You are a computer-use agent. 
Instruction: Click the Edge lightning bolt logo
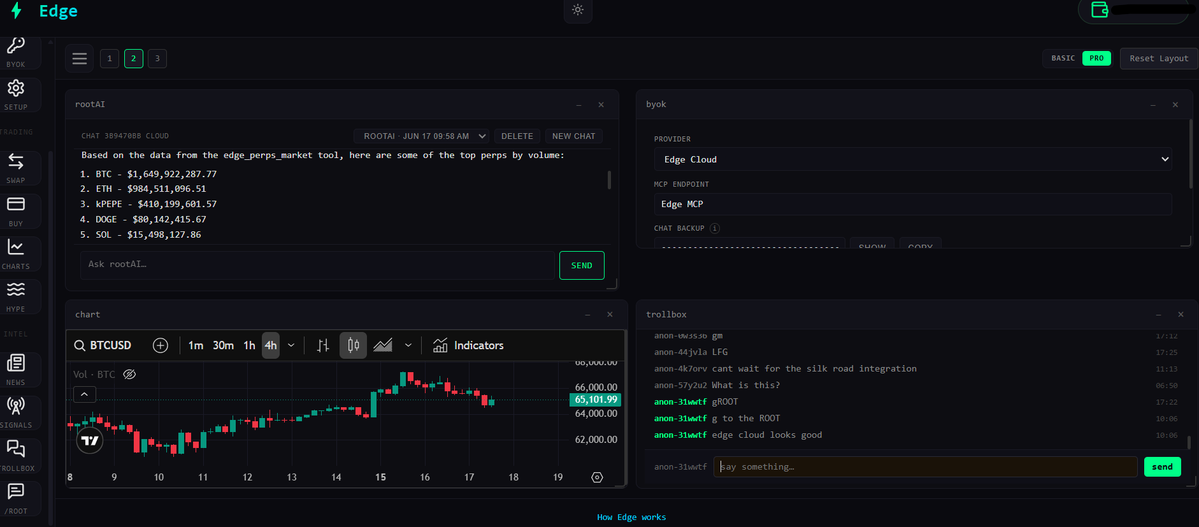coord(16,11)
